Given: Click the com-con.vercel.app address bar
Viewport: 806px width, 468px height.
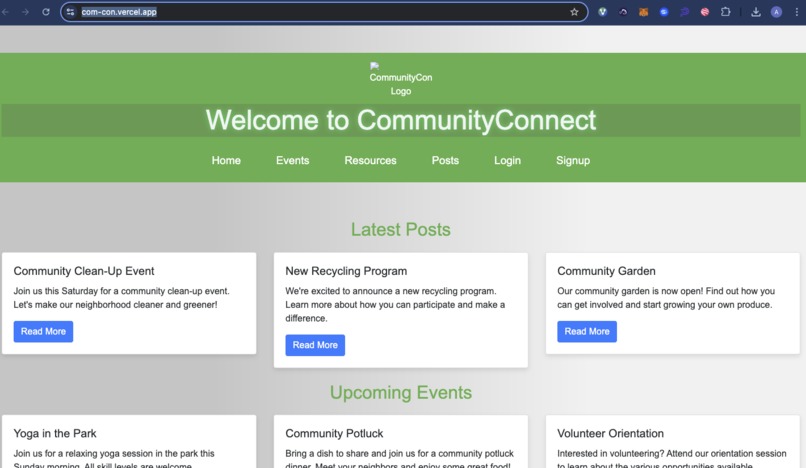Looking at the screenshot, I should point(324,12).
